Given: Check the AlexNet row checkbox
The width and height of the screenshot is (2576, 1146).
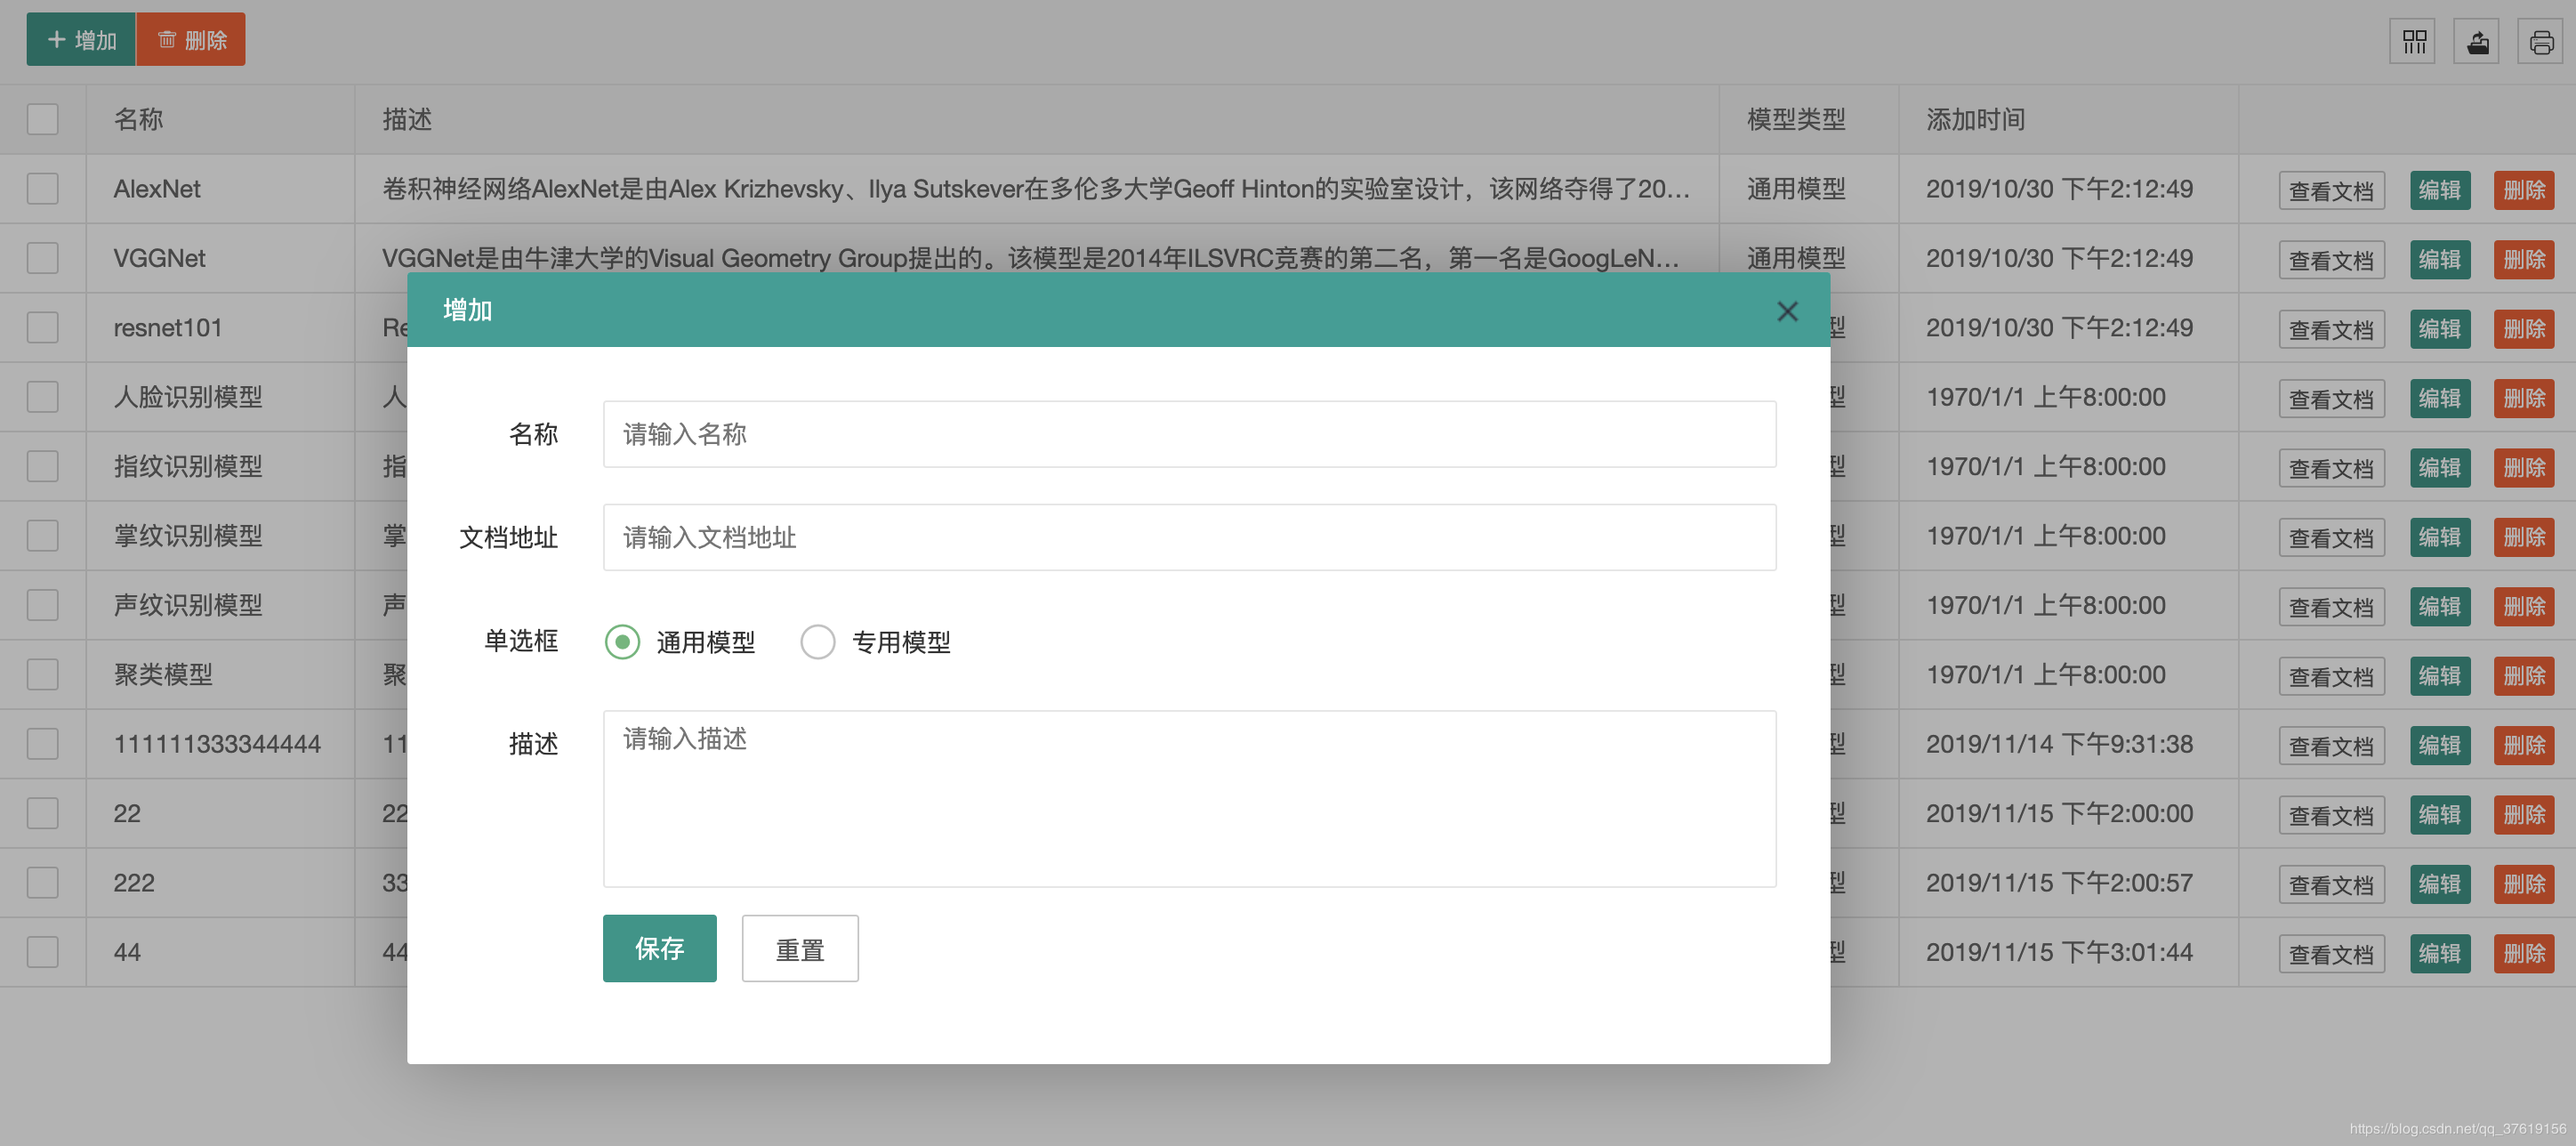Looking at the screenshot, I should [42, 189].
